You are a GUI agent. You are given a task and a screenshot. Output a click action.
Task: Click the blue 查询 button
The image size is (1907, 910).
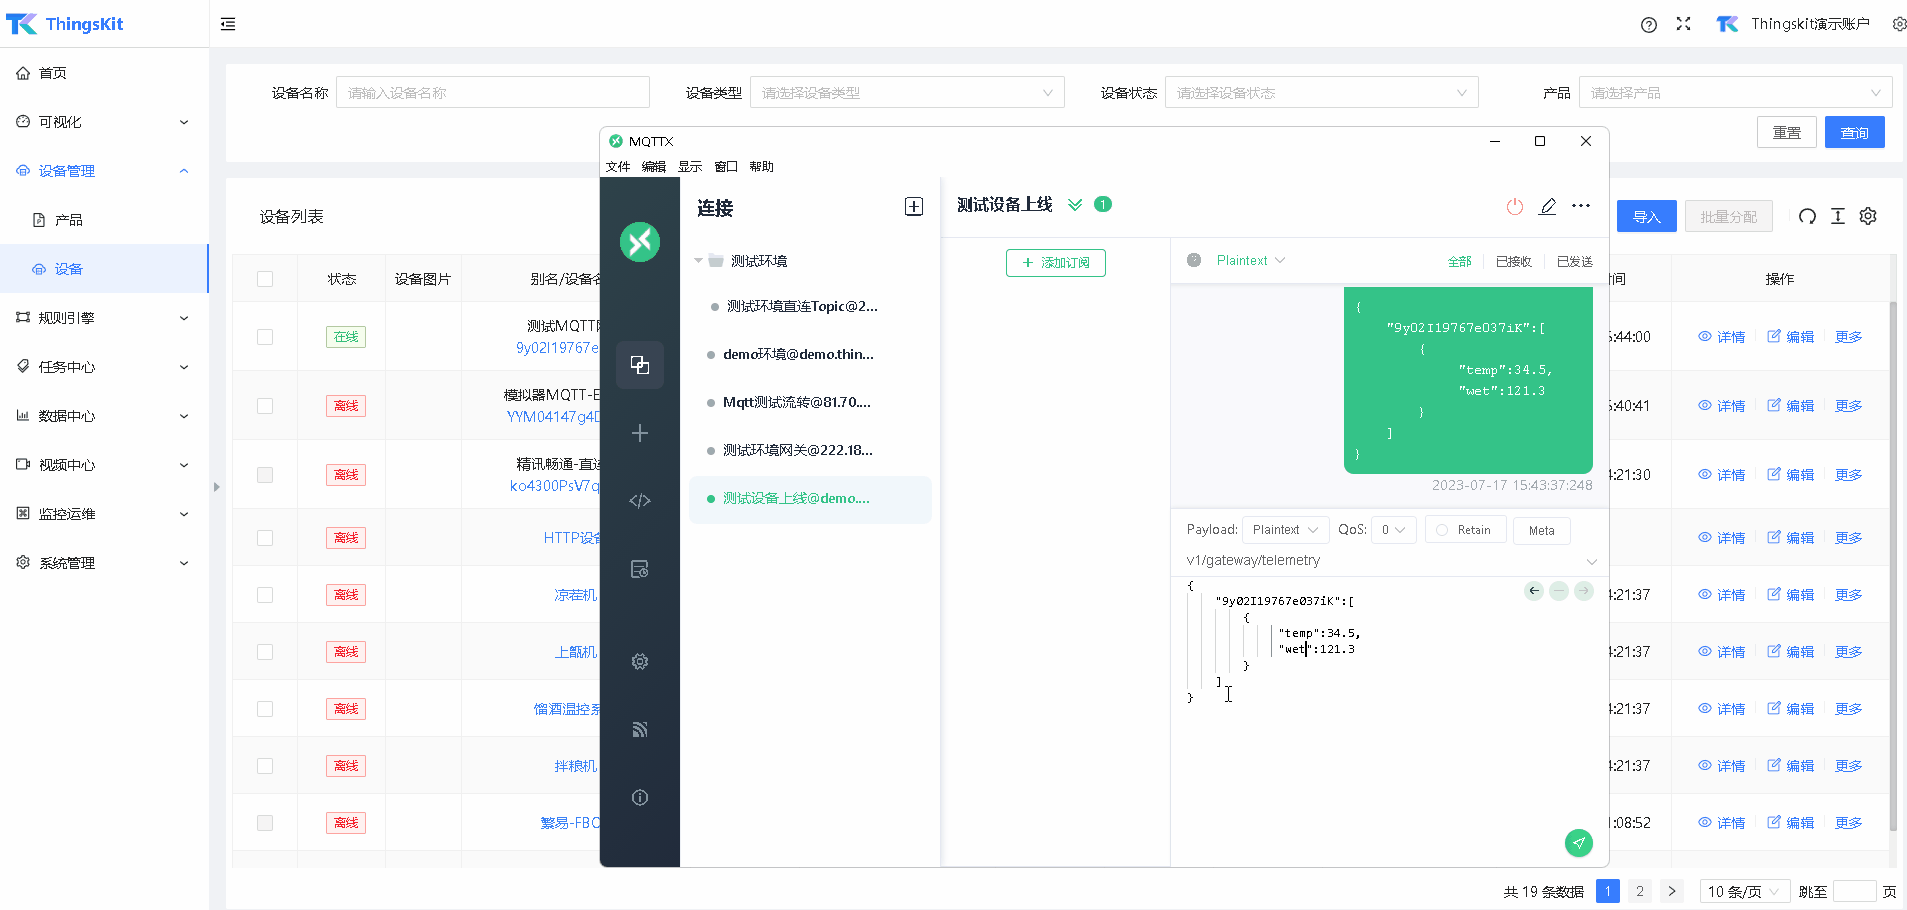click(1854, 133)
